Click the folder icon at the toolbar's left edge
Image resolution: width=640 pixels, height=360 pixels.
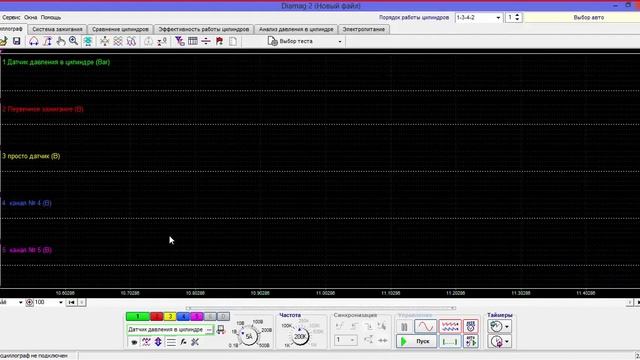[x=3, y=41]
